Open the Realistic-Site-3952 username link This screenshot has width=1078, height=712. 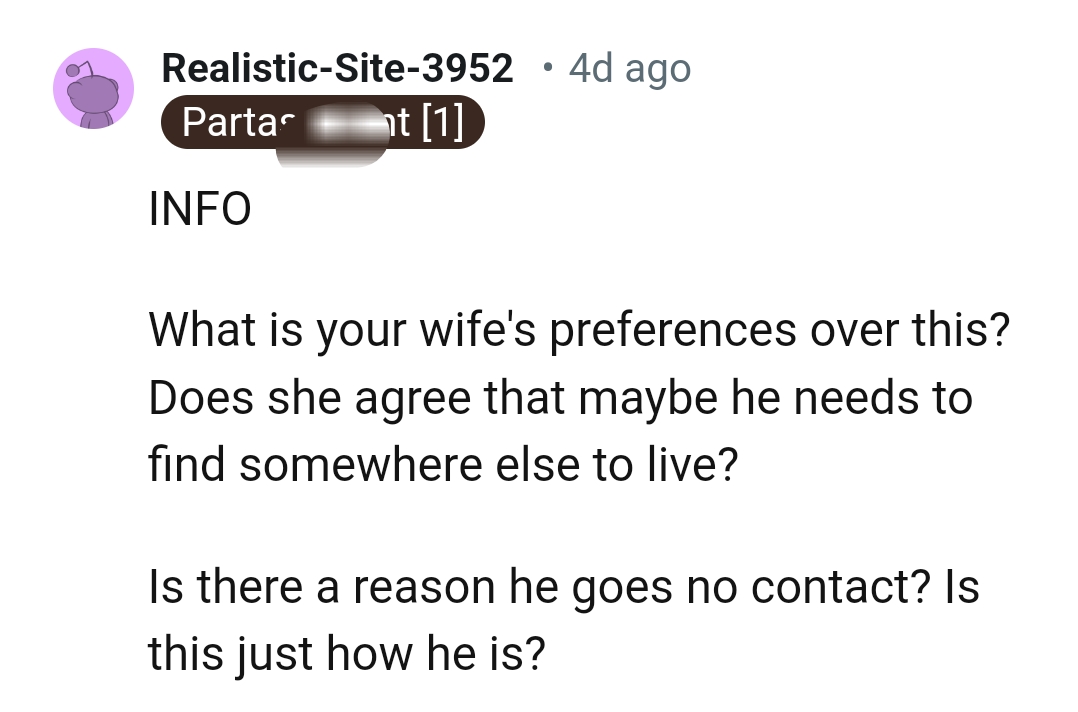[x=337, y=68]
